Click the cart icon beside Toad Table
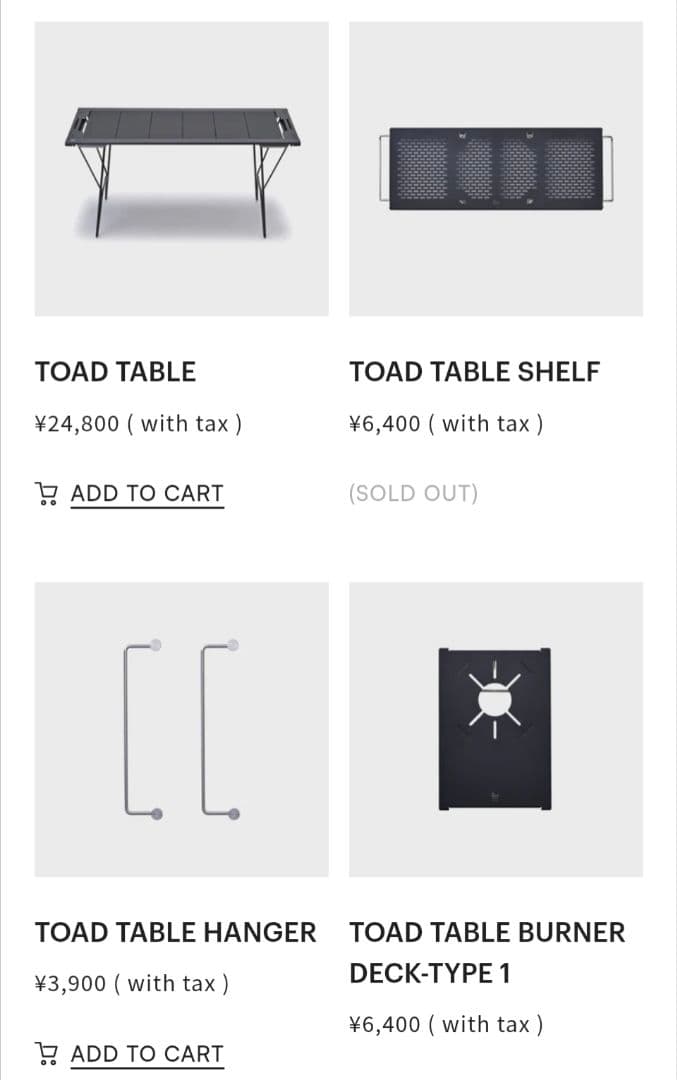677x1080 pixels. pyautogui.click(x=46, y=493)
